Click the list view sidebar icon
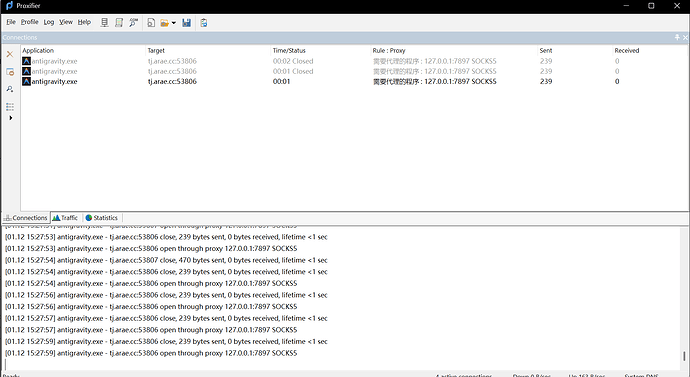 [x=10, y=106]
